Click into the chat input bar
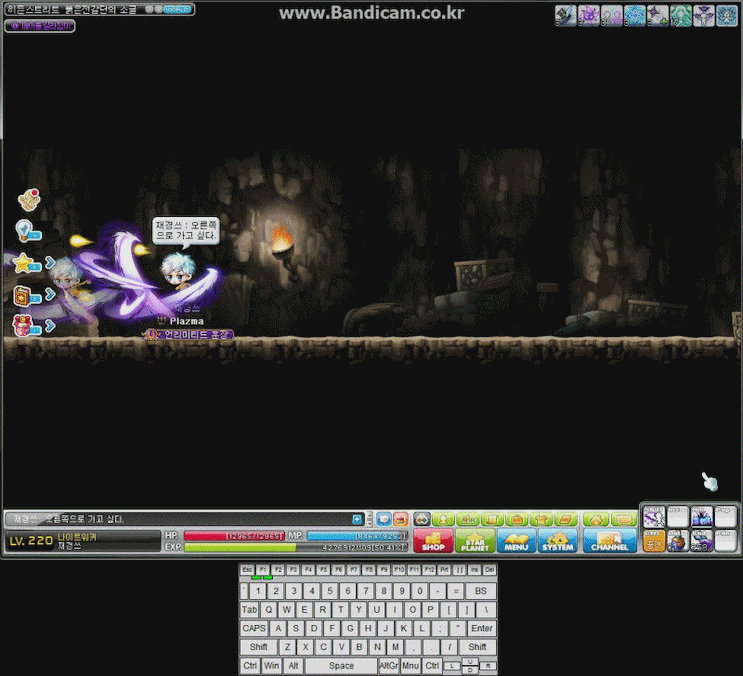The width and height of the screenshot is (743, 676). (185, 519)
